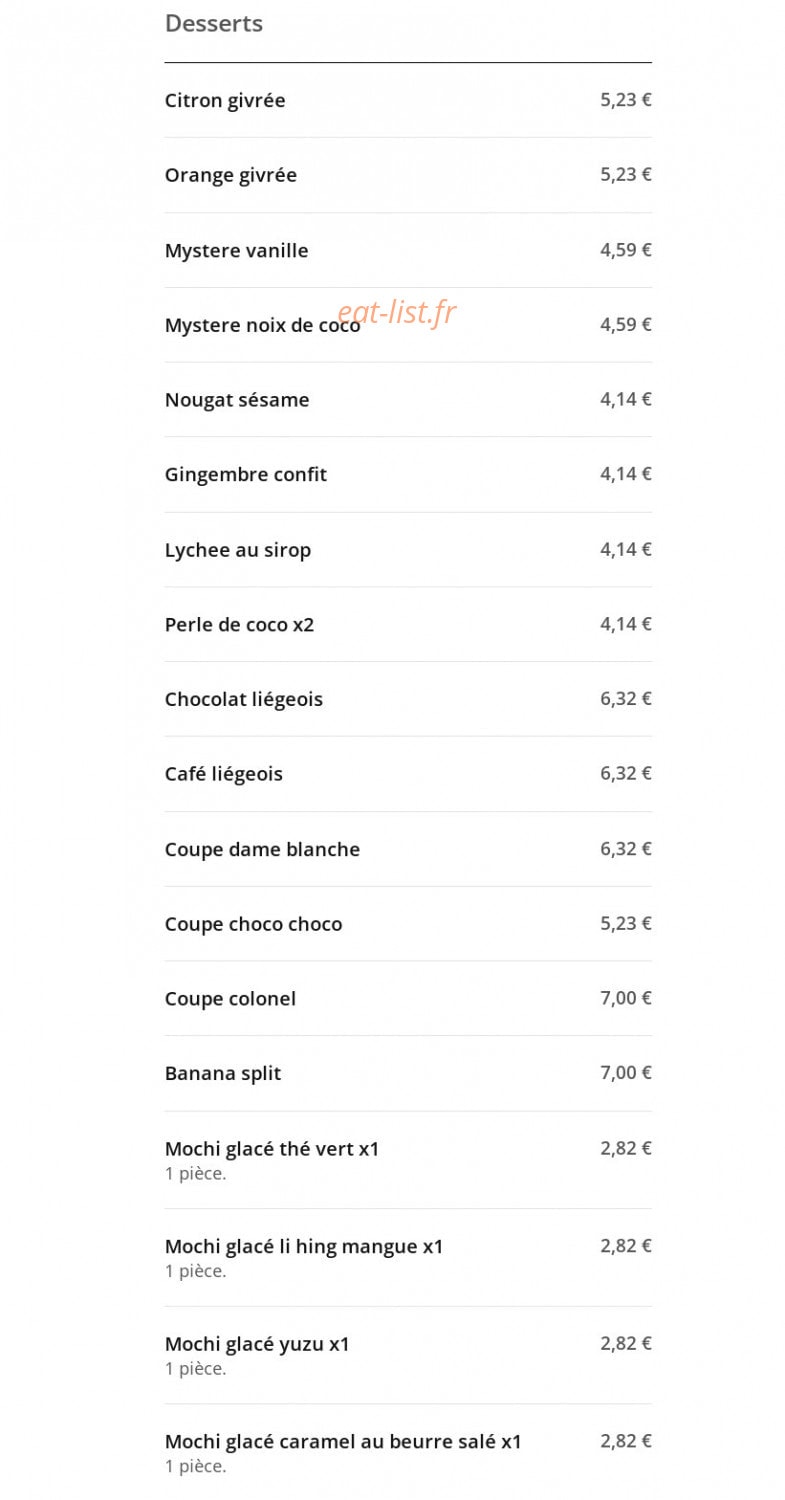Click Mochi glacé caramel au beurre salé
The height and width of the screenshot is (1500, 785).
408,1452
